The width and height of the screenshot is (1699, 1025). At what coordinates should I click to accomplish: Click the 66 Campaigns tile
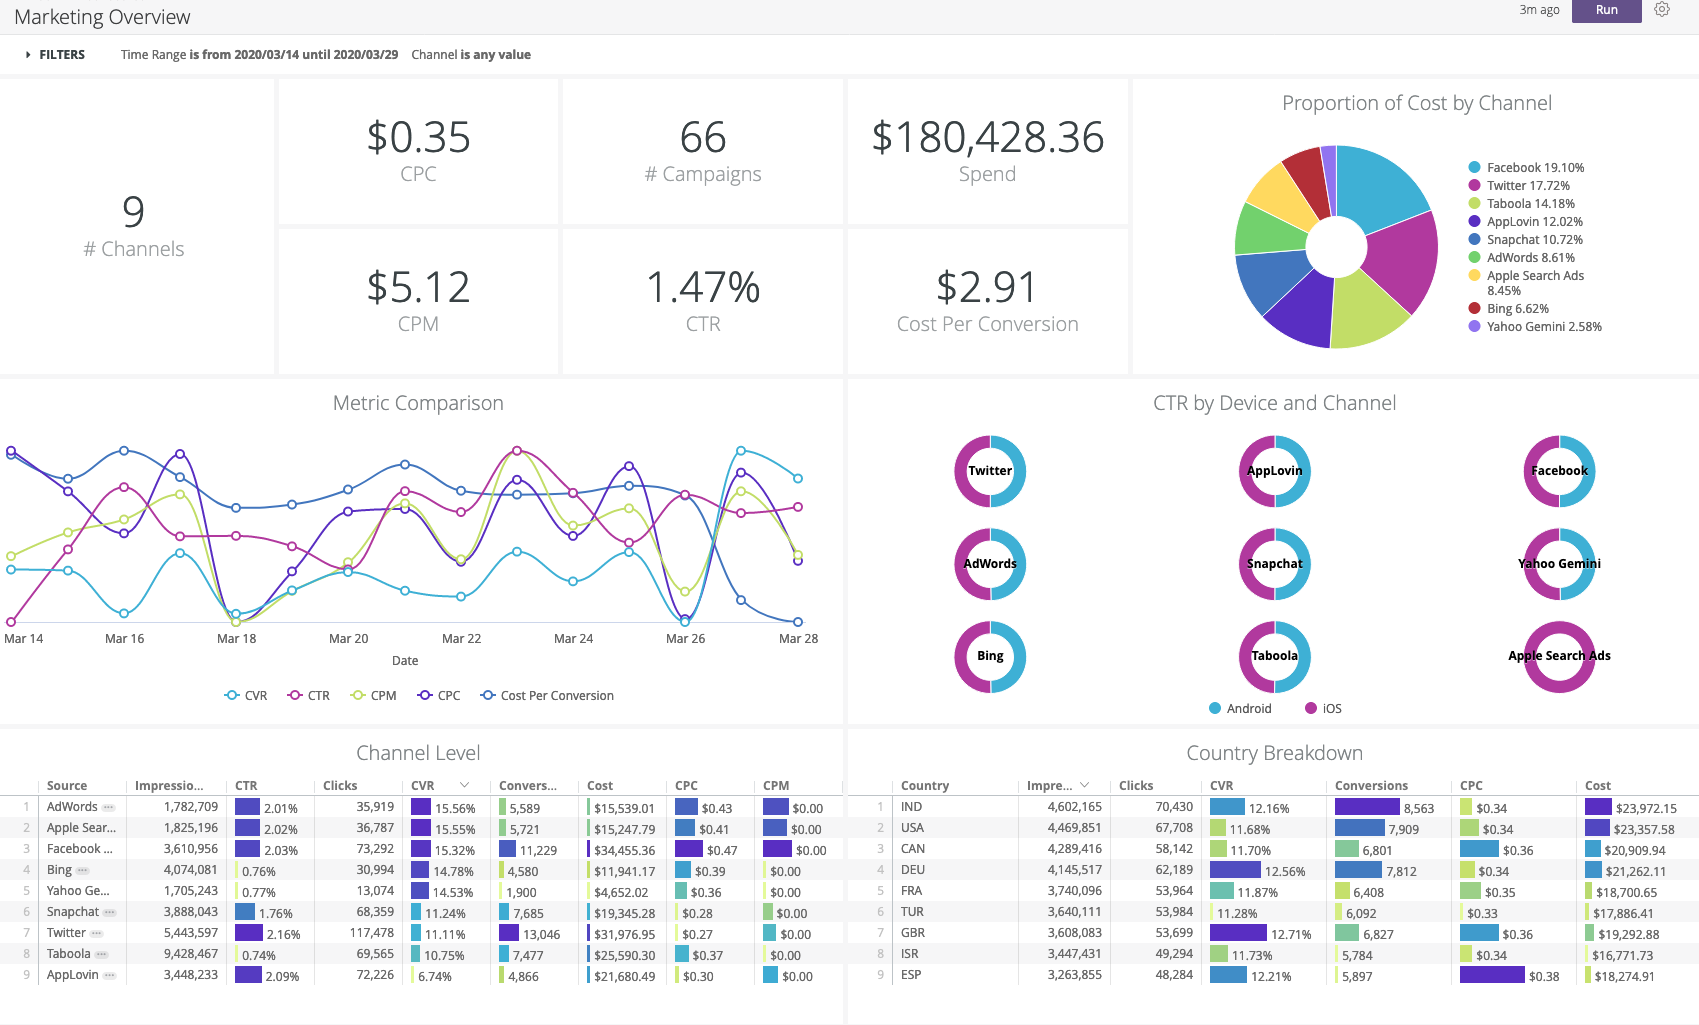tap(703, 152)
